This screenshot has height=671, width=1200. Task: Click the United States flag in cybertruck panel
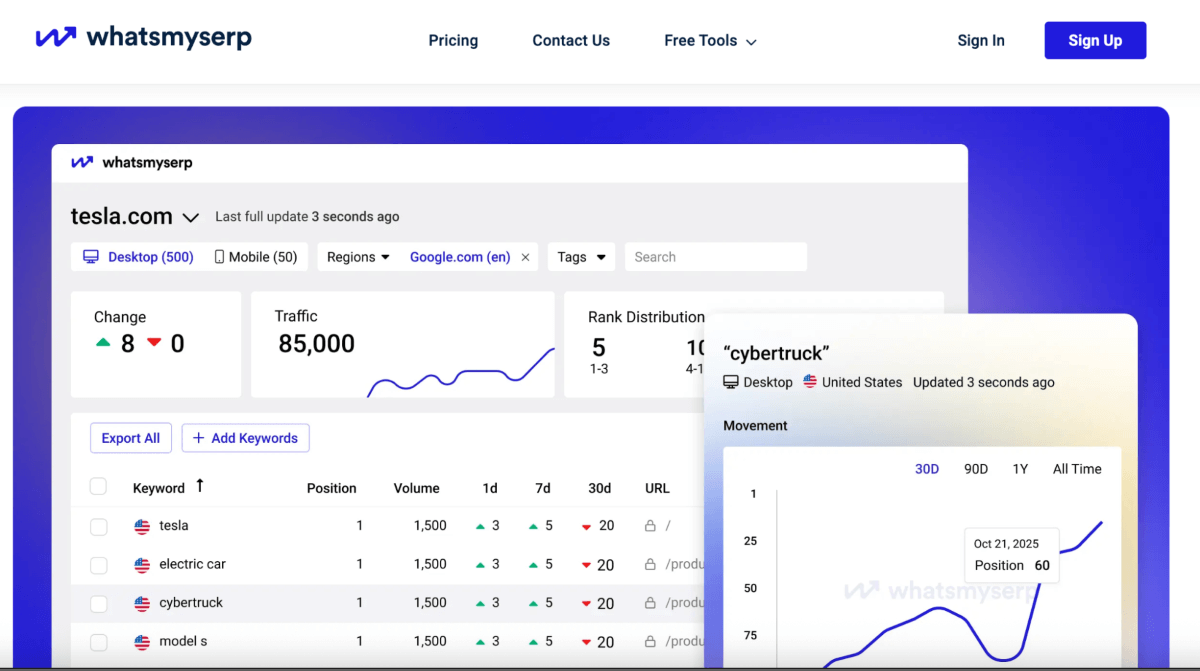[810, 382]
